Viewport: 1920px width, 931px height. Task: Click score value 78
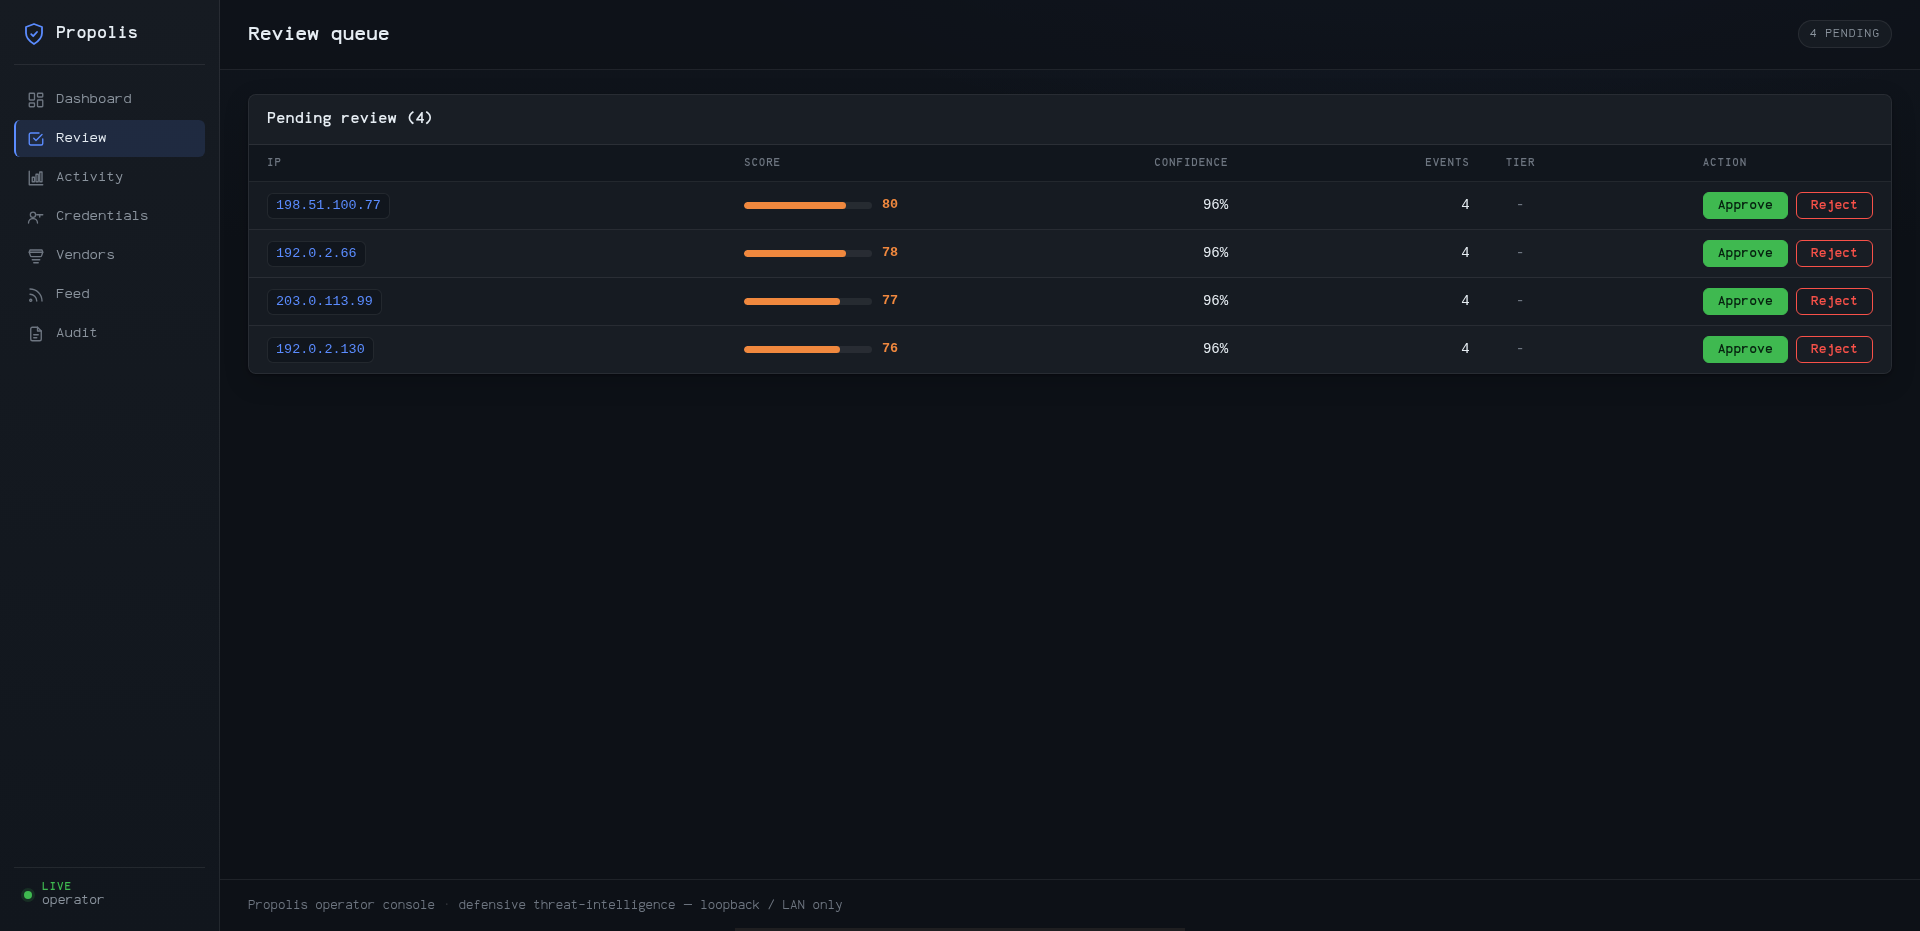[890, 252]
